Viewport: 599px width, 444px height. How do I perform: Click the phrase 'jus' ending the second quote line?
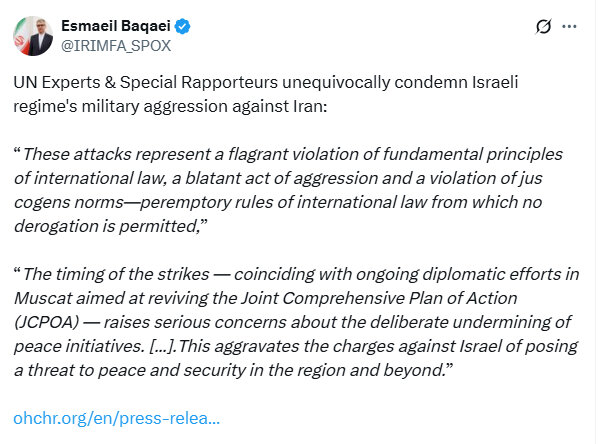point(530,178)
